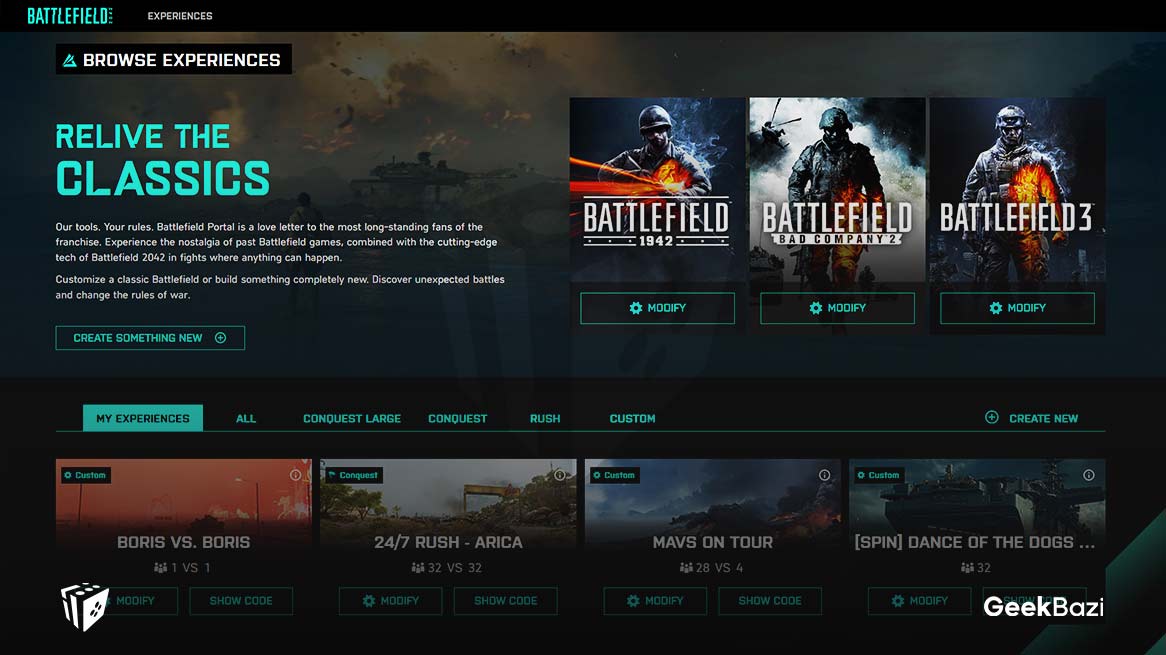The height and width of the screenshot is (655, 1166).
Task: Select the Battlefield 3 cover art
Action: (1017, 190)
